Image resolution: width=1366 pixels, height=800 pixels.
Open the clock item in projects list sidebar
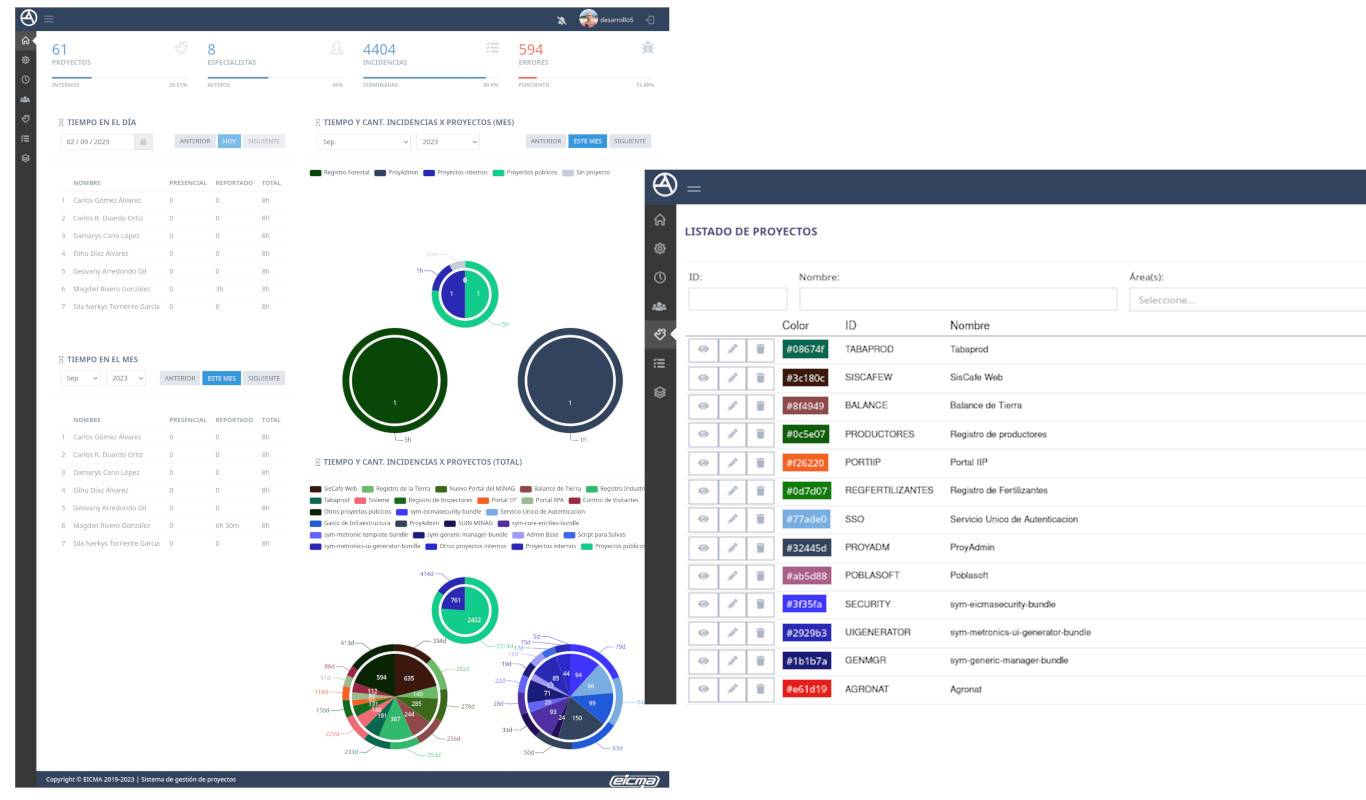[x=660, y=277]
